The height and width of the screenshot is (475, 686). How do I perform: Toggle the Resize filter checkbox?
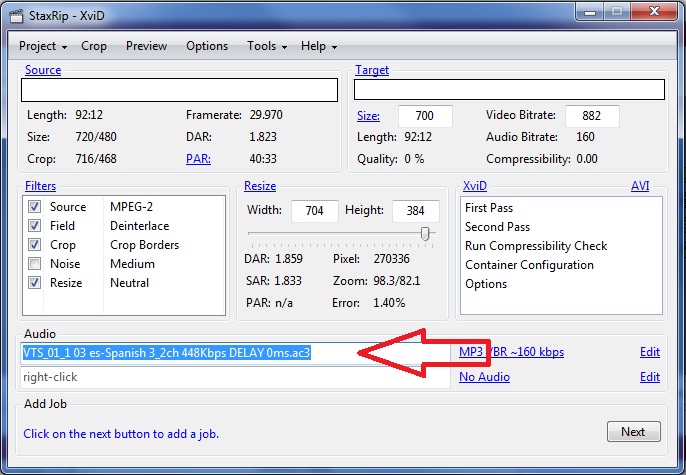click(x=35, y=283)
